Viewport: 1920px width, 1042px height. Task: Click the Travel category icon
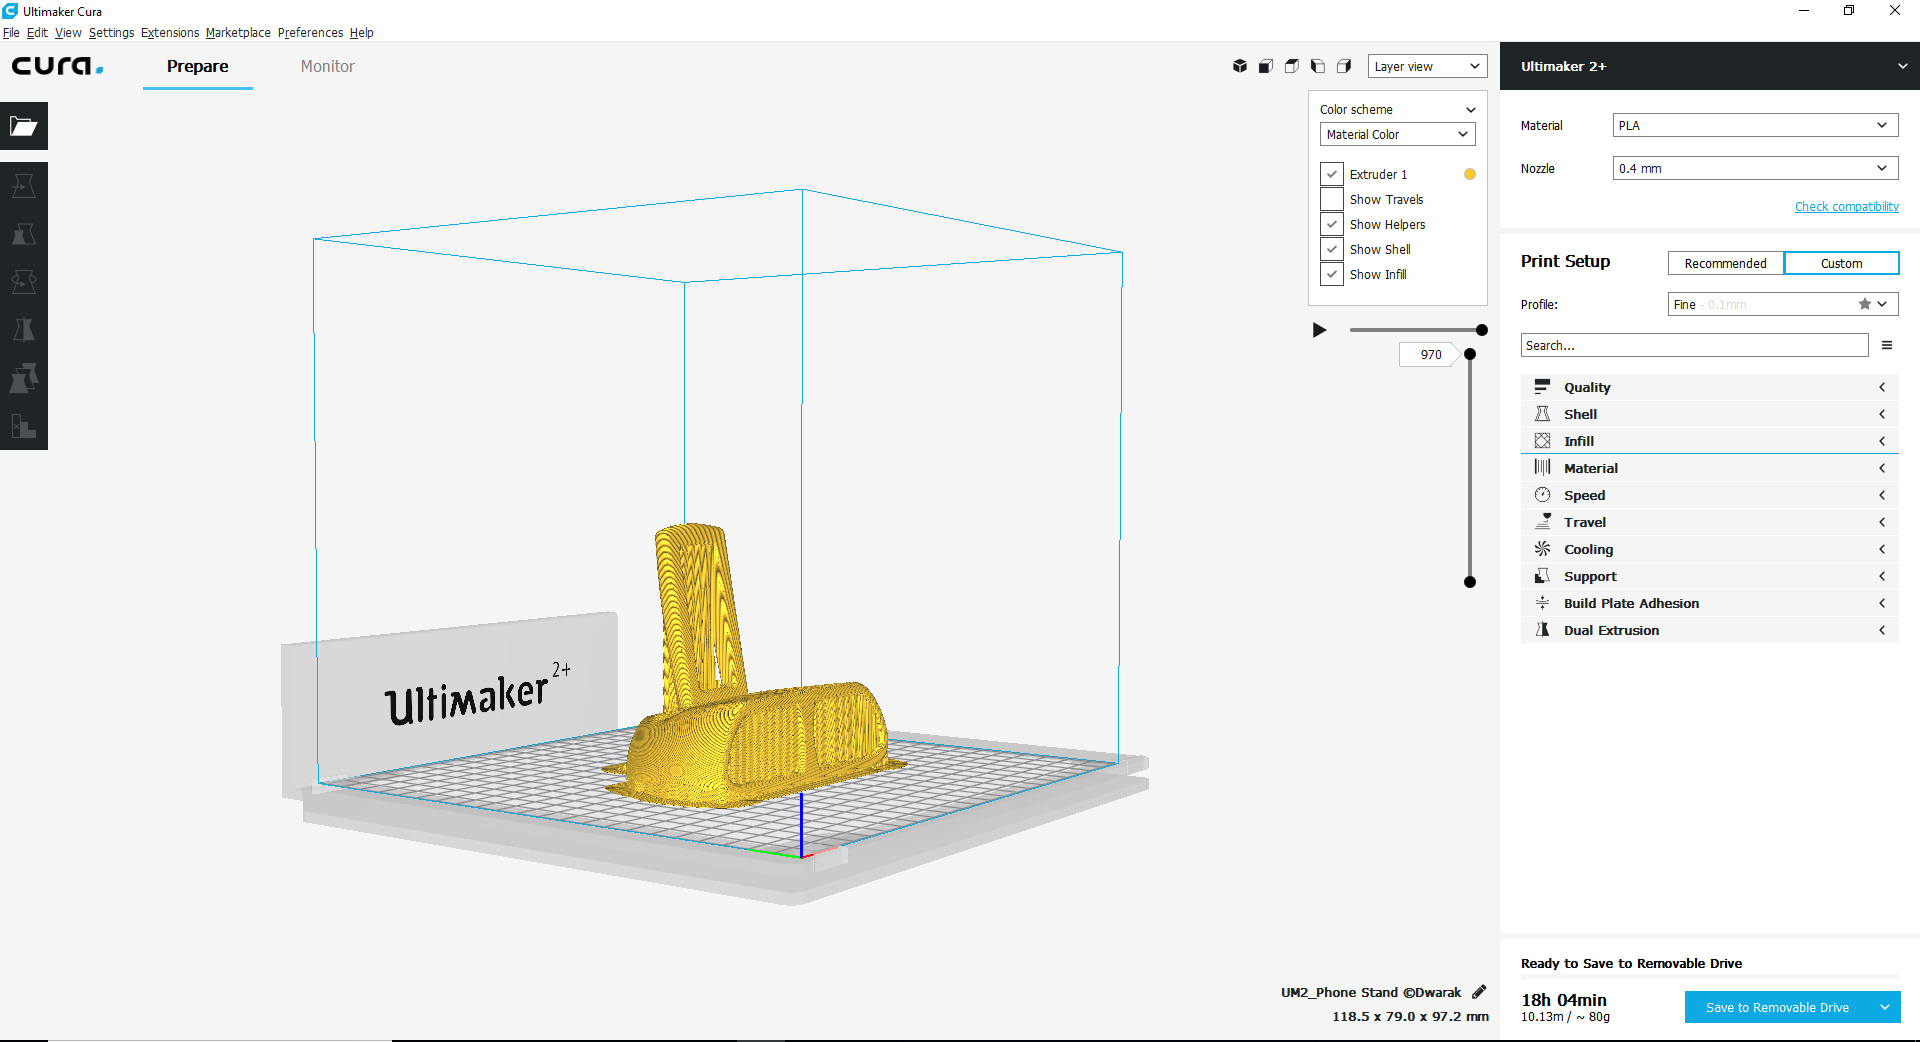pyautogui.click(x=1543, y=522)
